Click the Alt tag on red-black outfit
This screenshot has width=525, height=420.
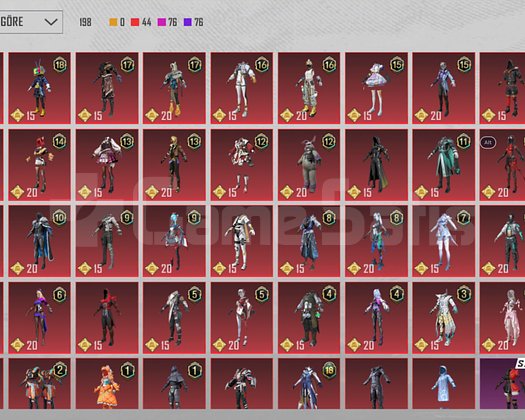pyautogui.click(x=488, y=142)
